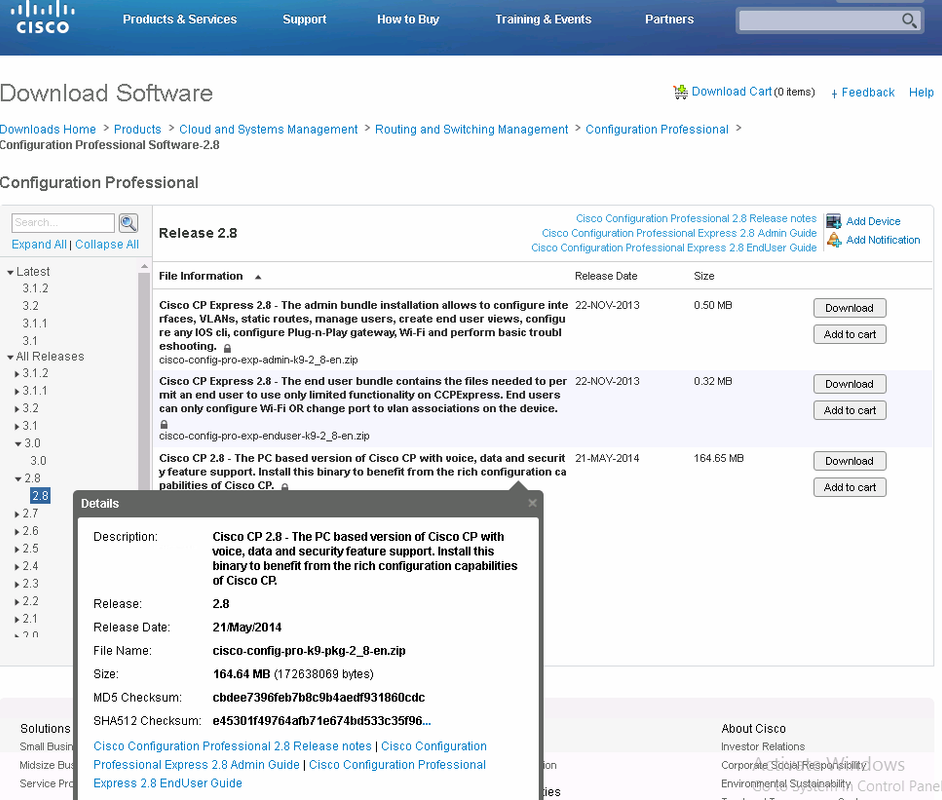Image resolution: width=942 pixels, height=800 pixels.
Task: Click the header search magnifier icon
Action: [909, 20]
